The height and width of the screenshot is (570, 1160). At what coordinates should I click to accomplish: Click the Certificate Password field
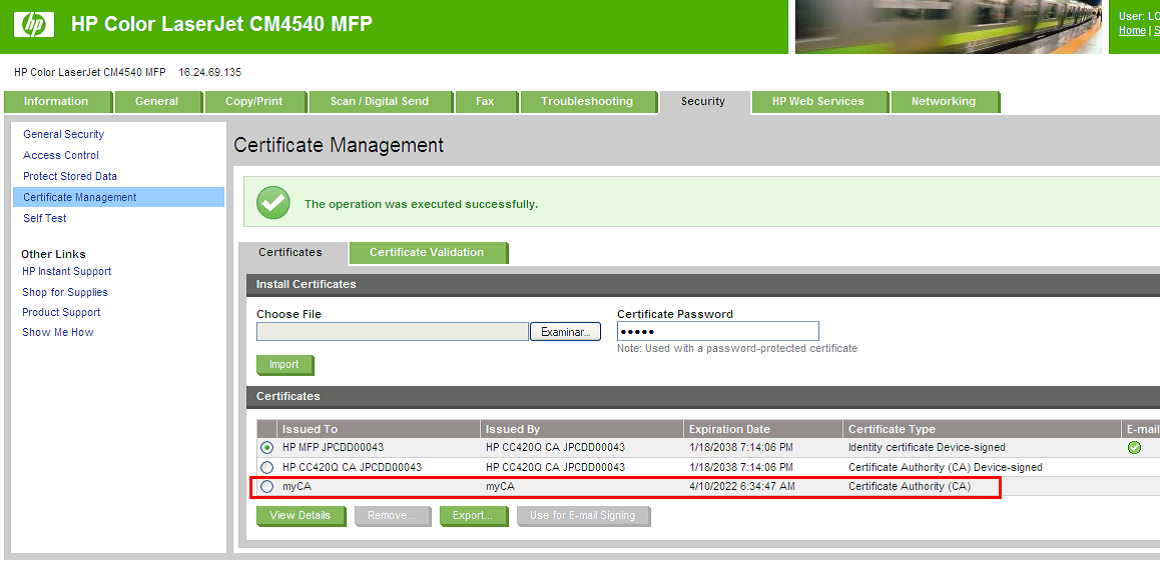click(x=717, y=331)
